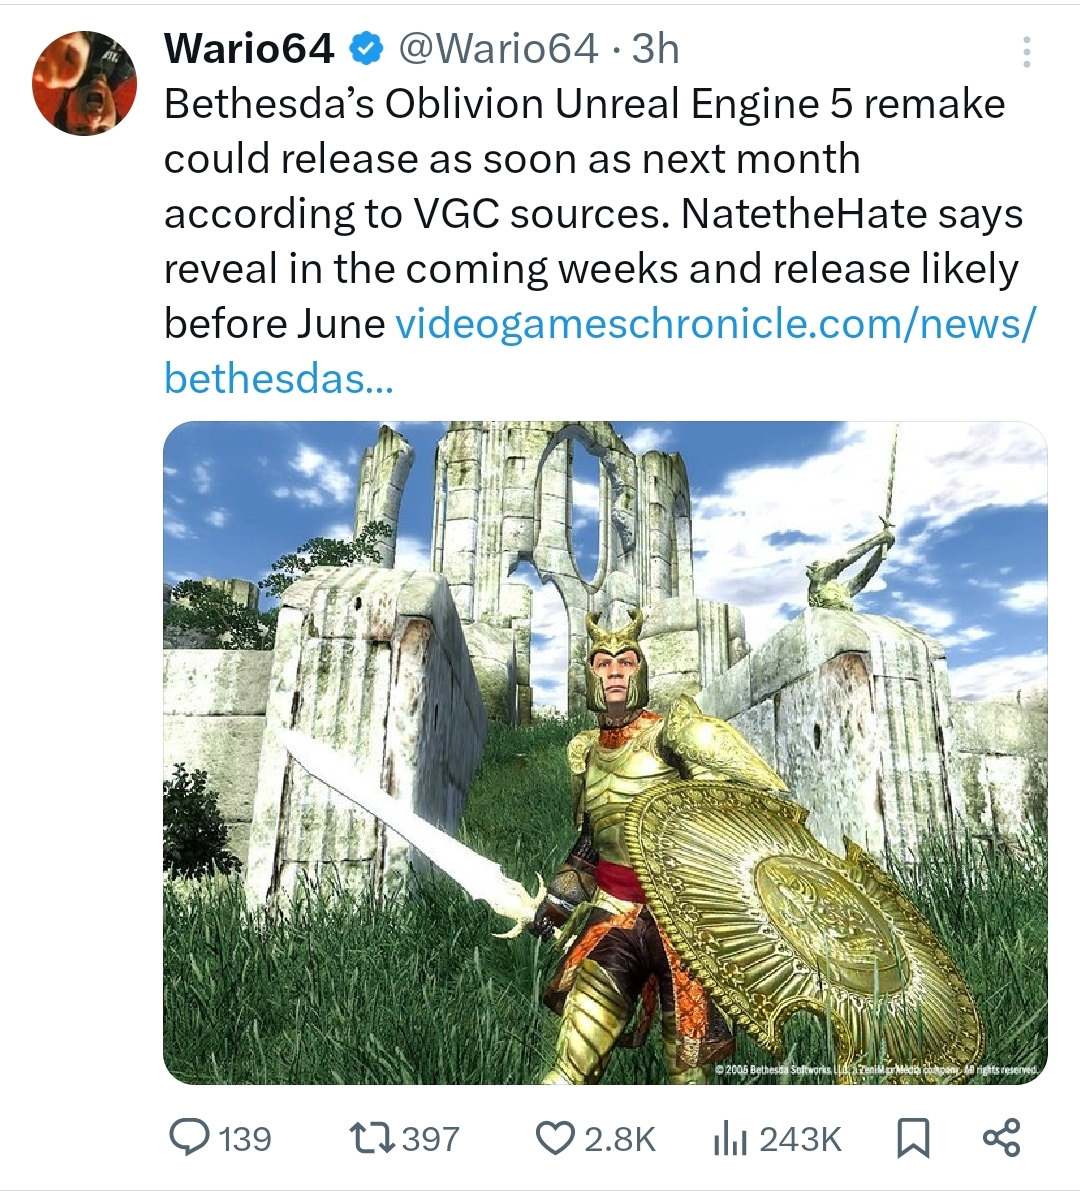Click the 139 replies count
Screen dimensions: 1080x1191
[x=245, y=1139]
